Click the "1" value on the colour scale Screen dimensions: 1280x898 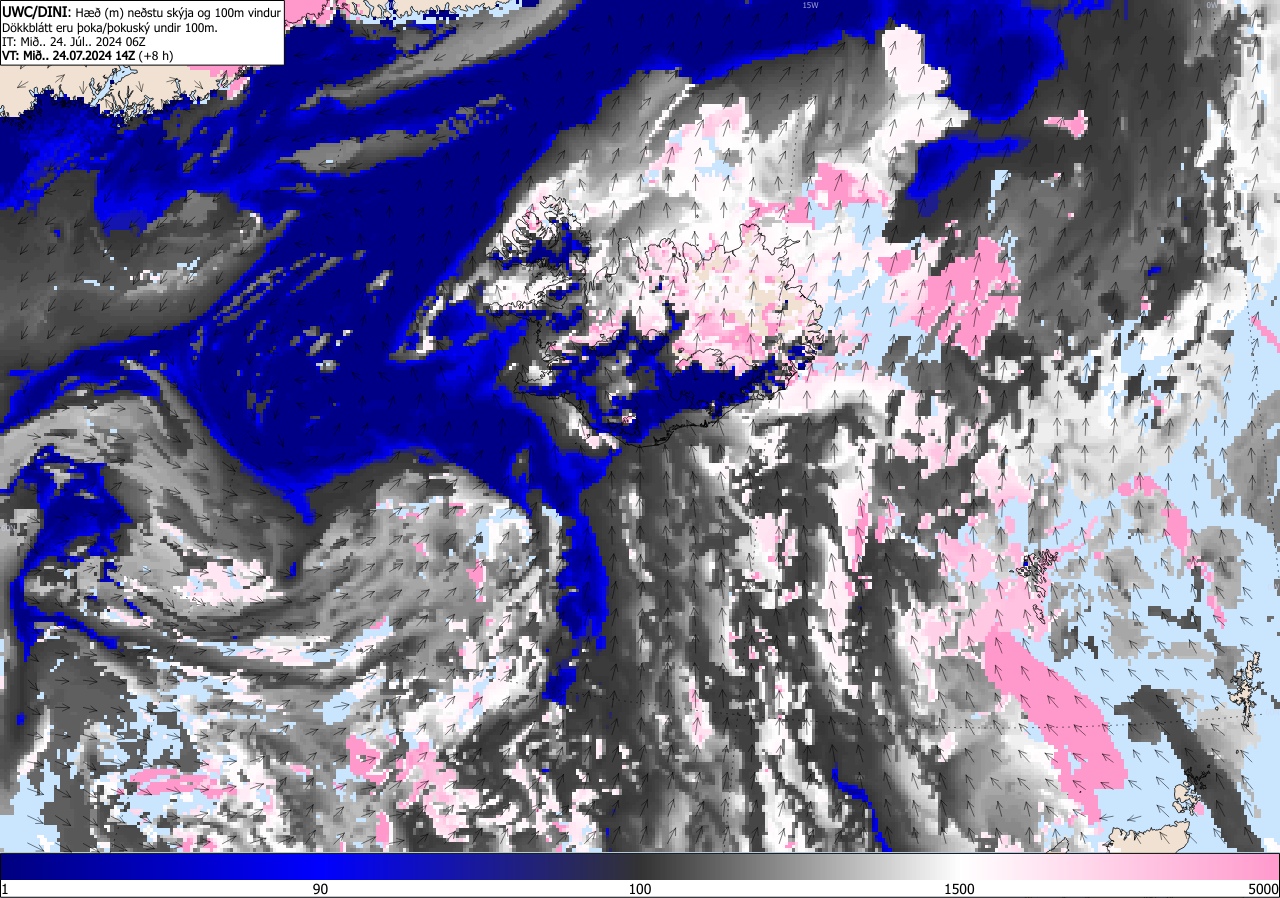(5, 889)
